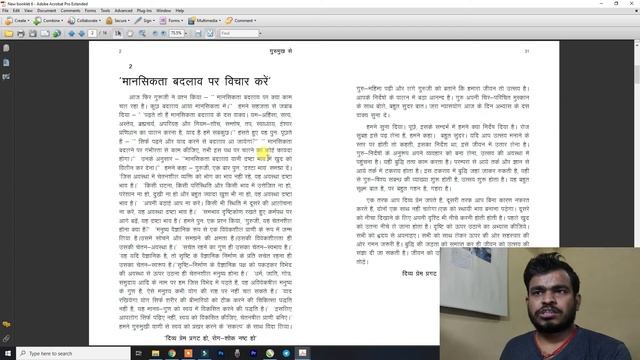The image size is (640, 360).
Task: Open the Pages panel in sidebar
Action: point(6,48)
